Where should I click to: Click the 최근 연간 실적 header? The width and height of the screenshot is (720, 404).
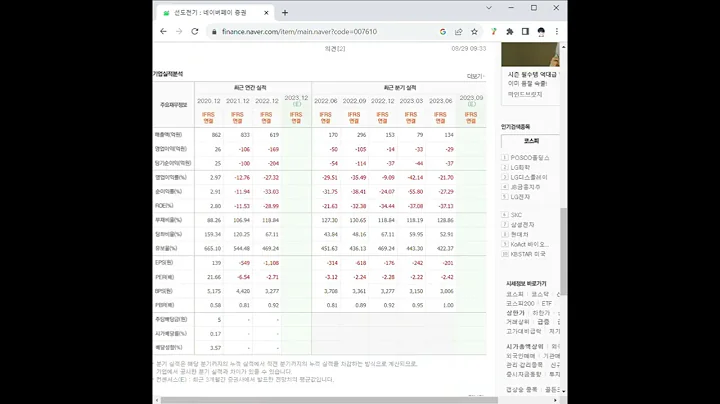point(250,88)
